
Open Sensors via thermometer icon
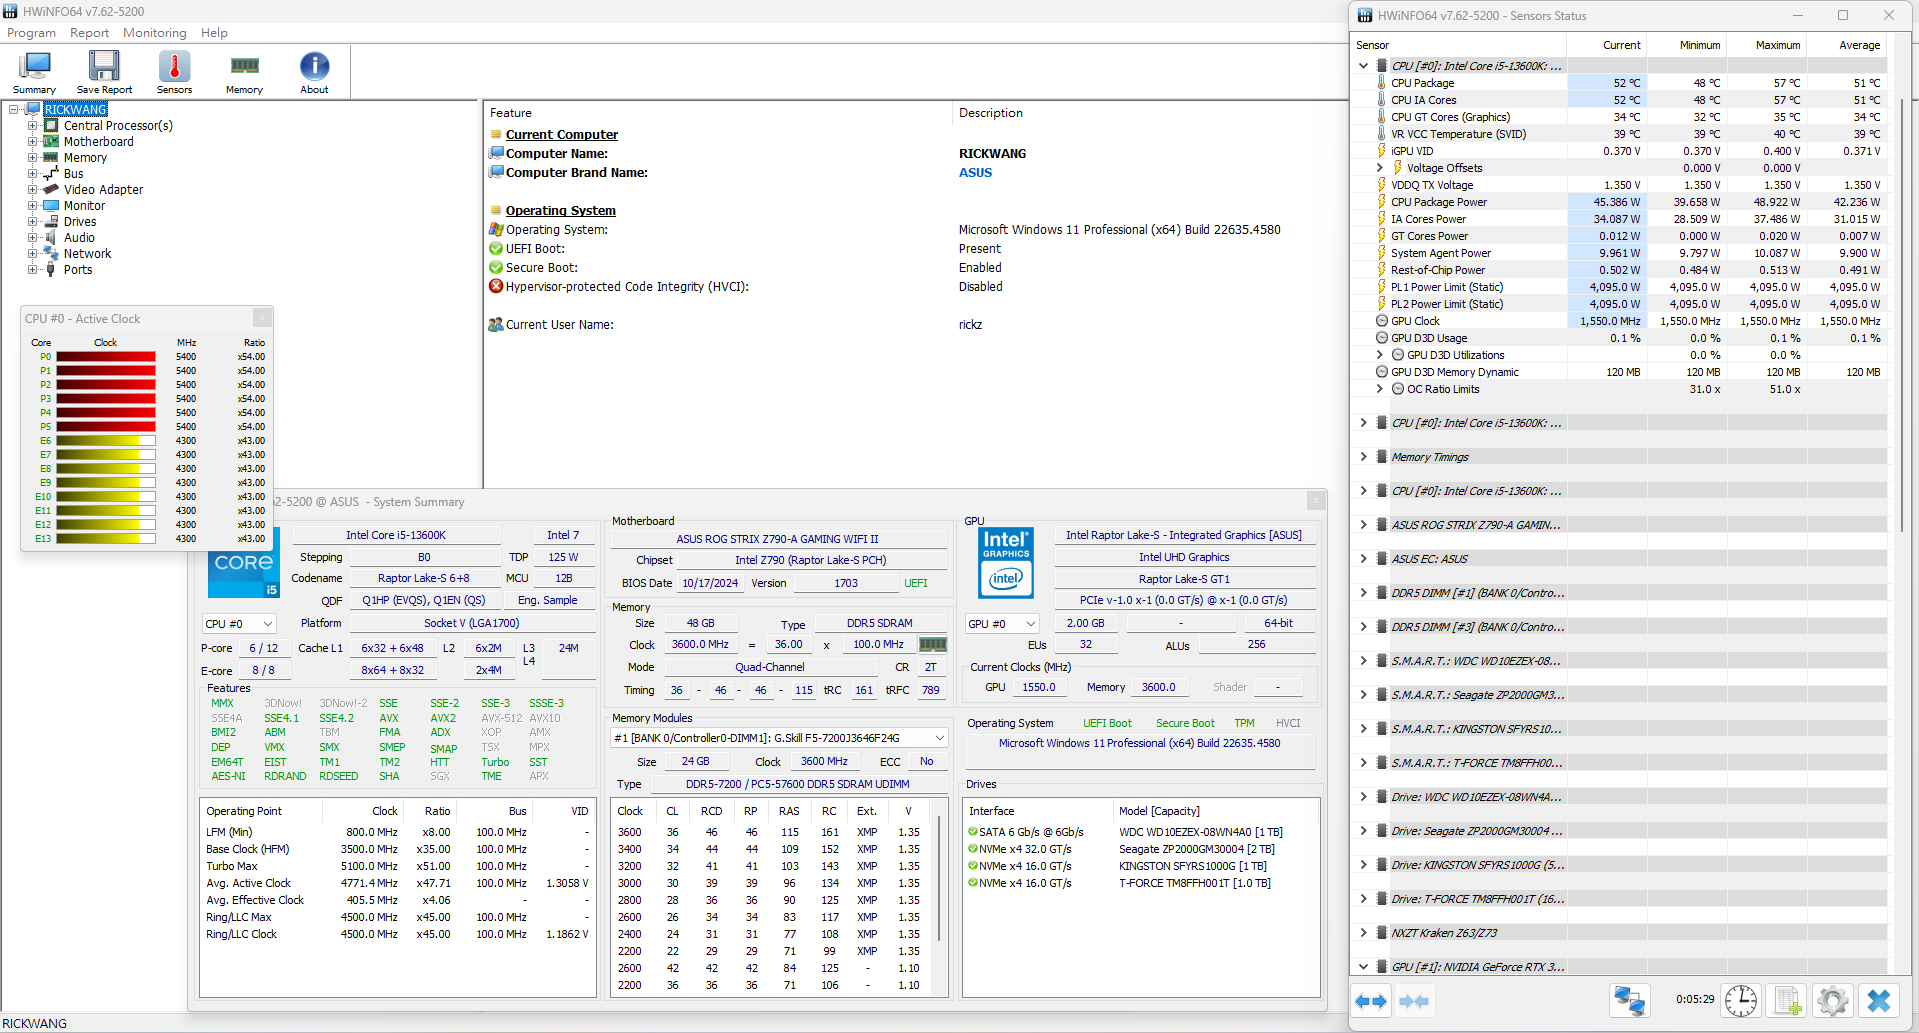174,72
